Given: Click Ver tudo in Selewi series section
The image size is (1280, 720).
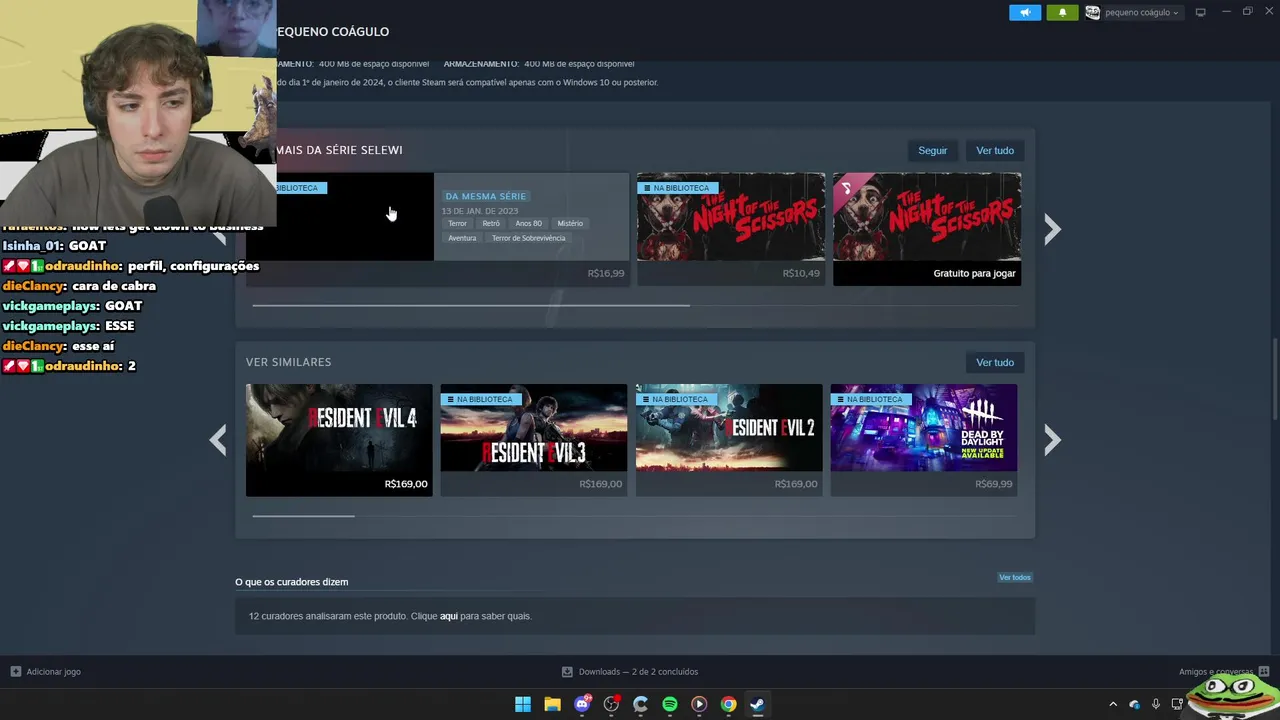Looking at the screenshot, I should (x=995, y=150).
